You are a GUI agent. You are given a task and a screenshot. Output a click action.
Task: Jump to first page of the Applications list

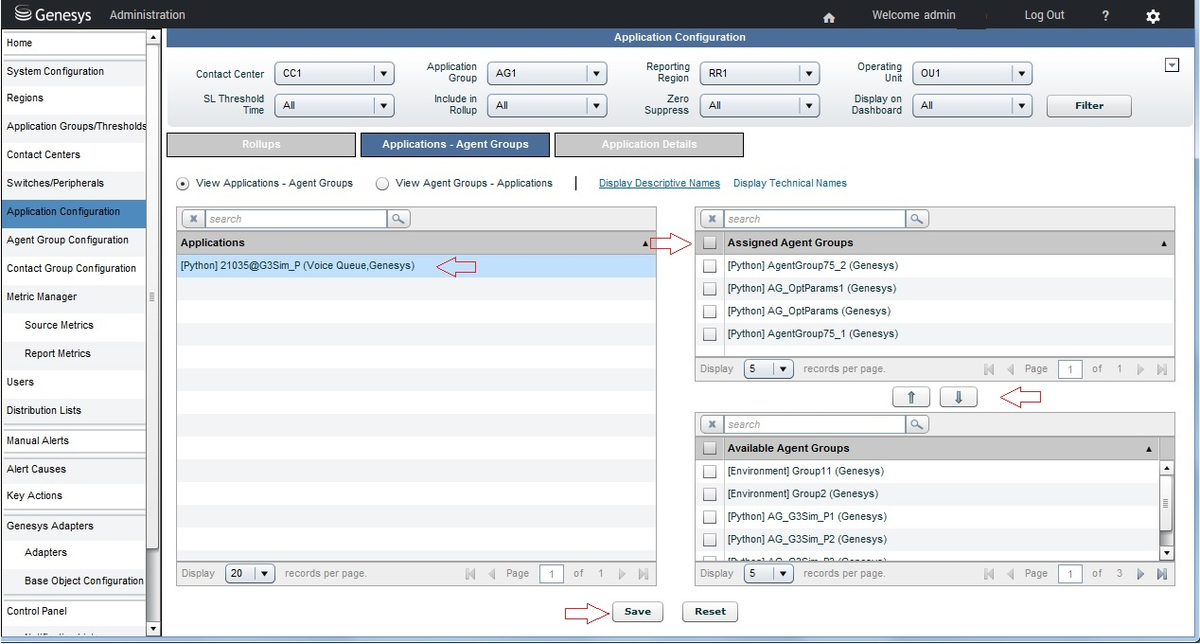[472, 574]
